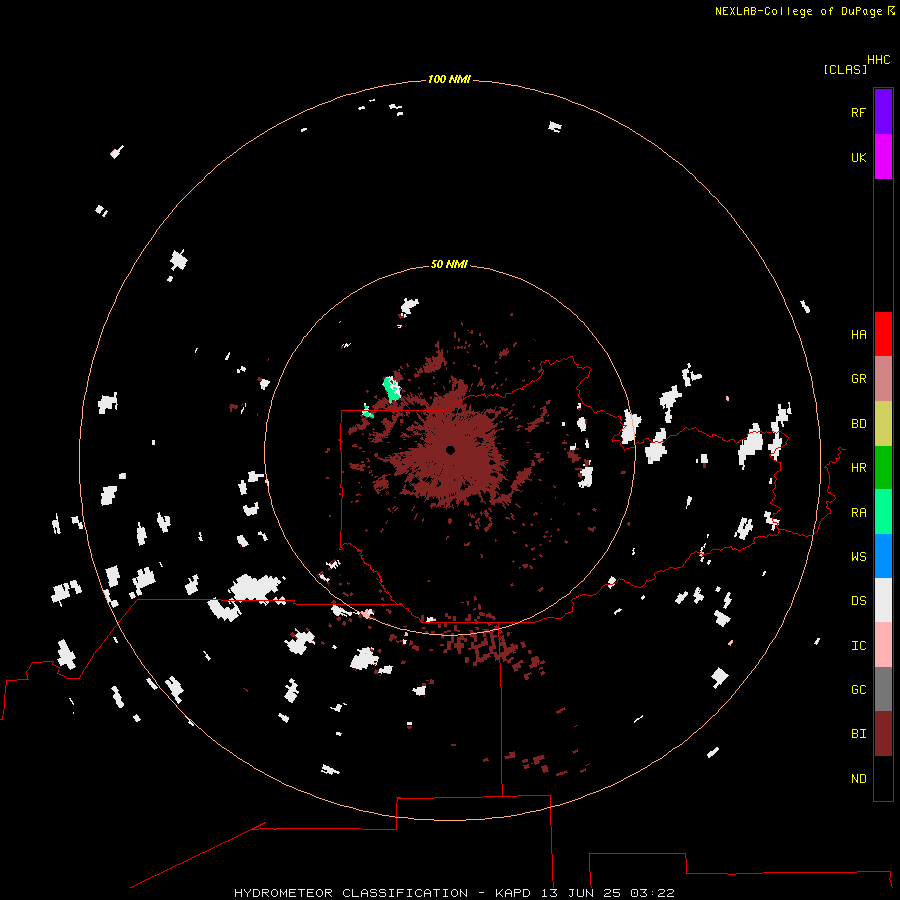Image resolution: width=900 pixels, height=900 pixels.
Task: Click the HA red legend swatch
Action: (883, 334)
